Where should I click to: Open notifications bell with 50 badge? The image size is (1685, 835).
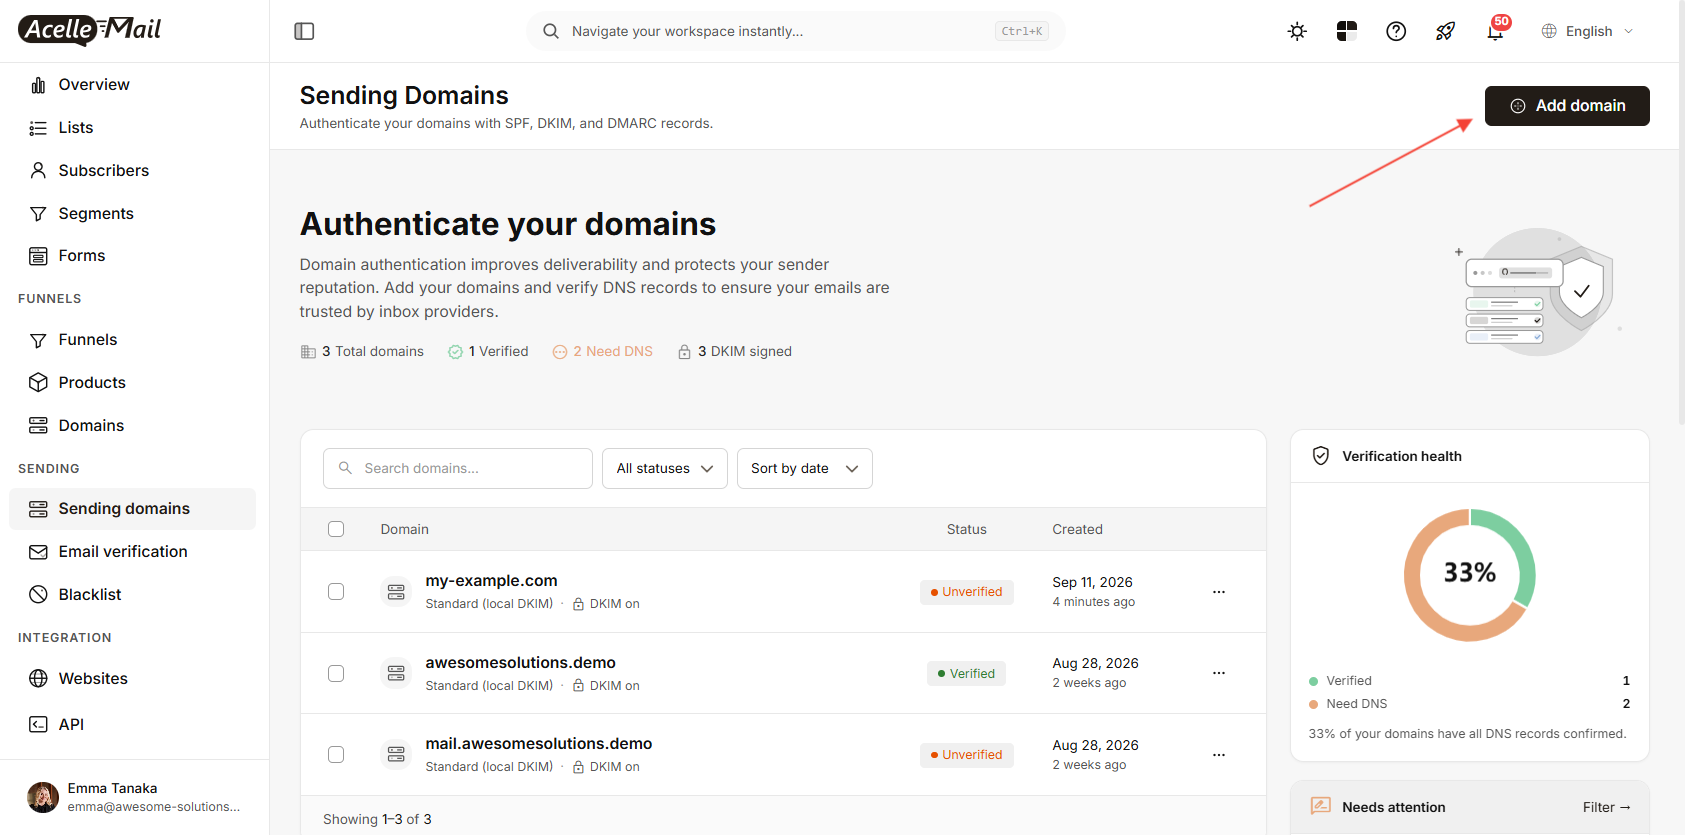1496,30
